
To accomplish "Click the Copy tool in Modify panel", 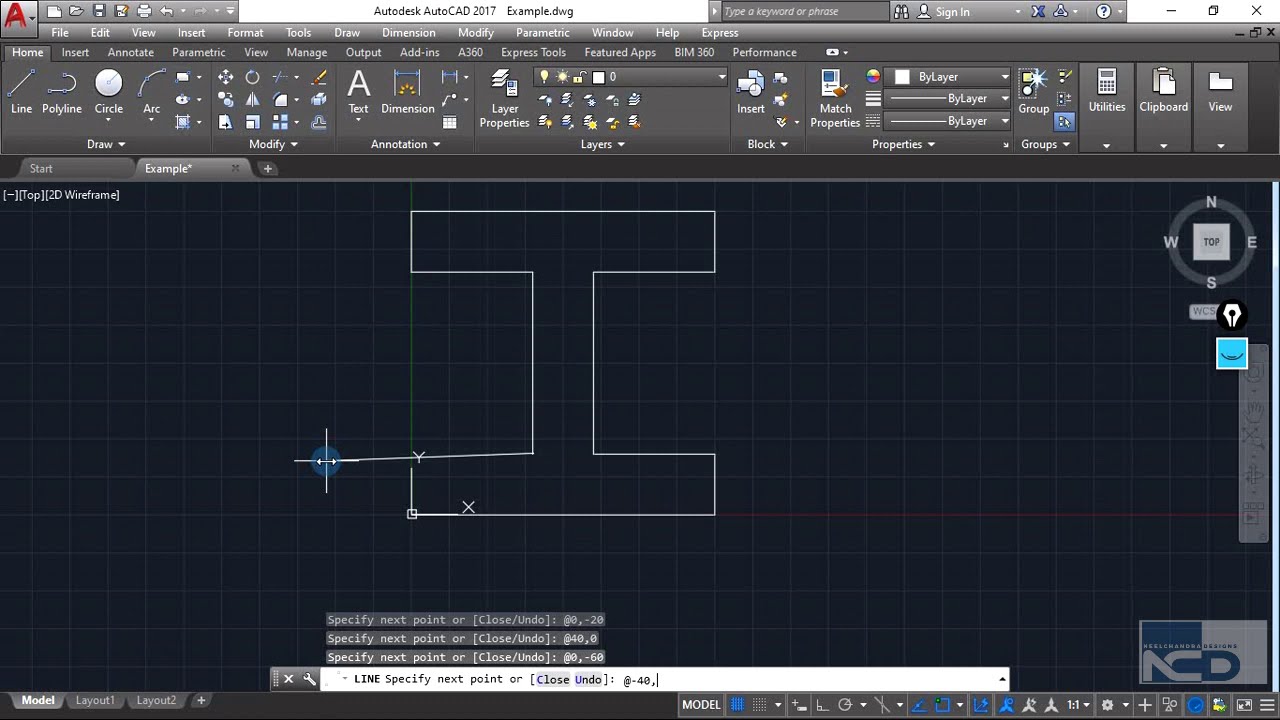I will click(x=226, y=99).
